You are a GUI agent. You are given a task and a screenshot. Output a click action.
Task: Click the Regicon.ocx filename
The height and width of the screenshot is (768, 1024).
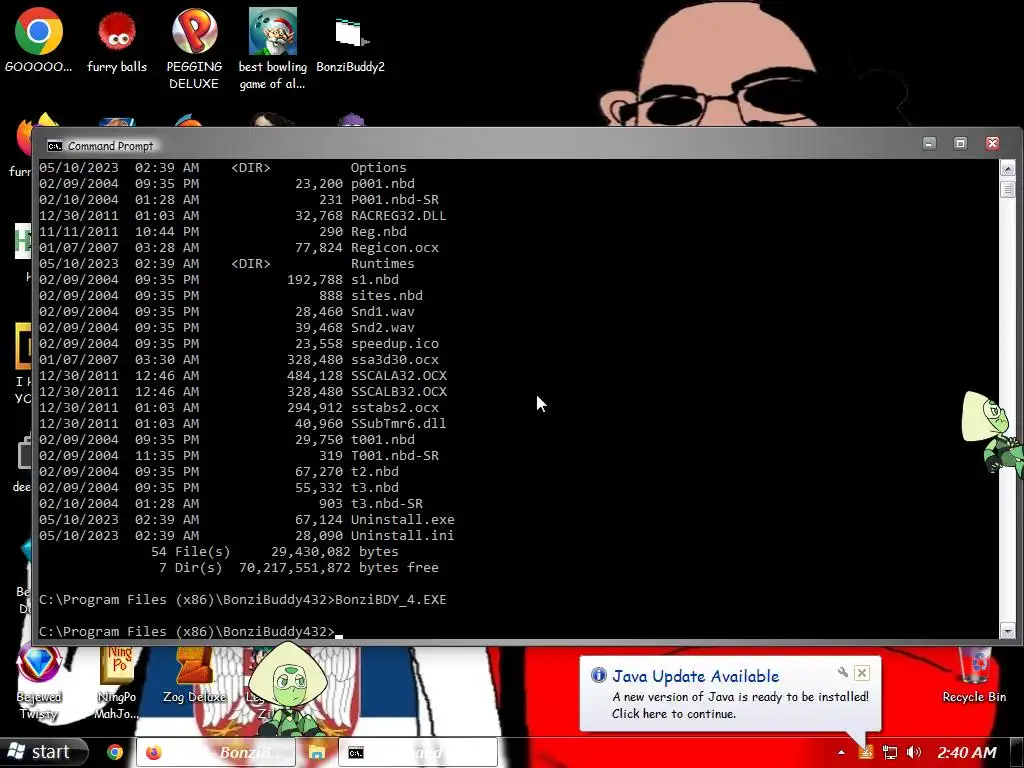394,248
